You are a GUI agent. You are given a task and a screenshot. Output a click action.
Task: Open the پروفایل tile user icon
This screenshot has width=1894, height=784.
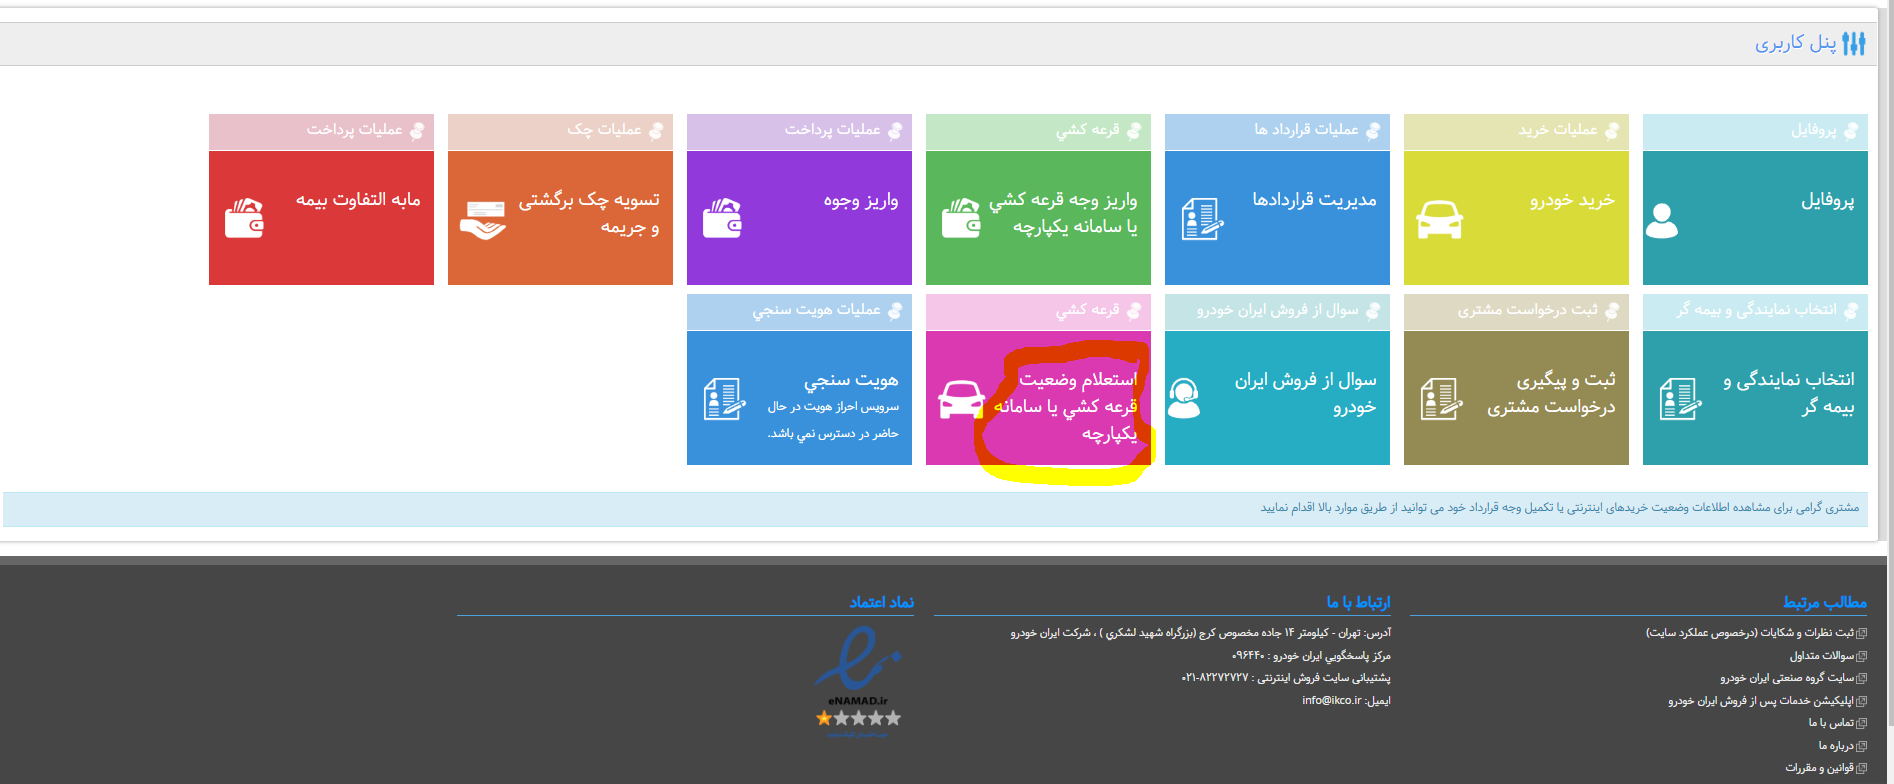pyautogui.click(x=1661, y=220)
